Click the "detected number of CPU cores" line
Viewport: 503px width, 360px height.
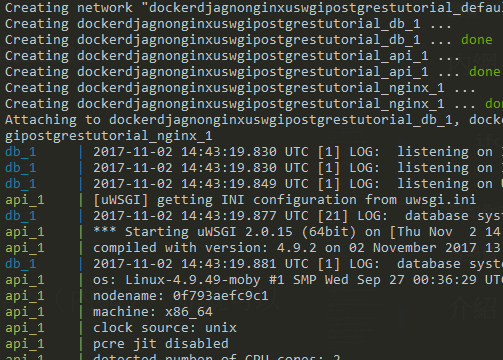(x=217, y=357)
